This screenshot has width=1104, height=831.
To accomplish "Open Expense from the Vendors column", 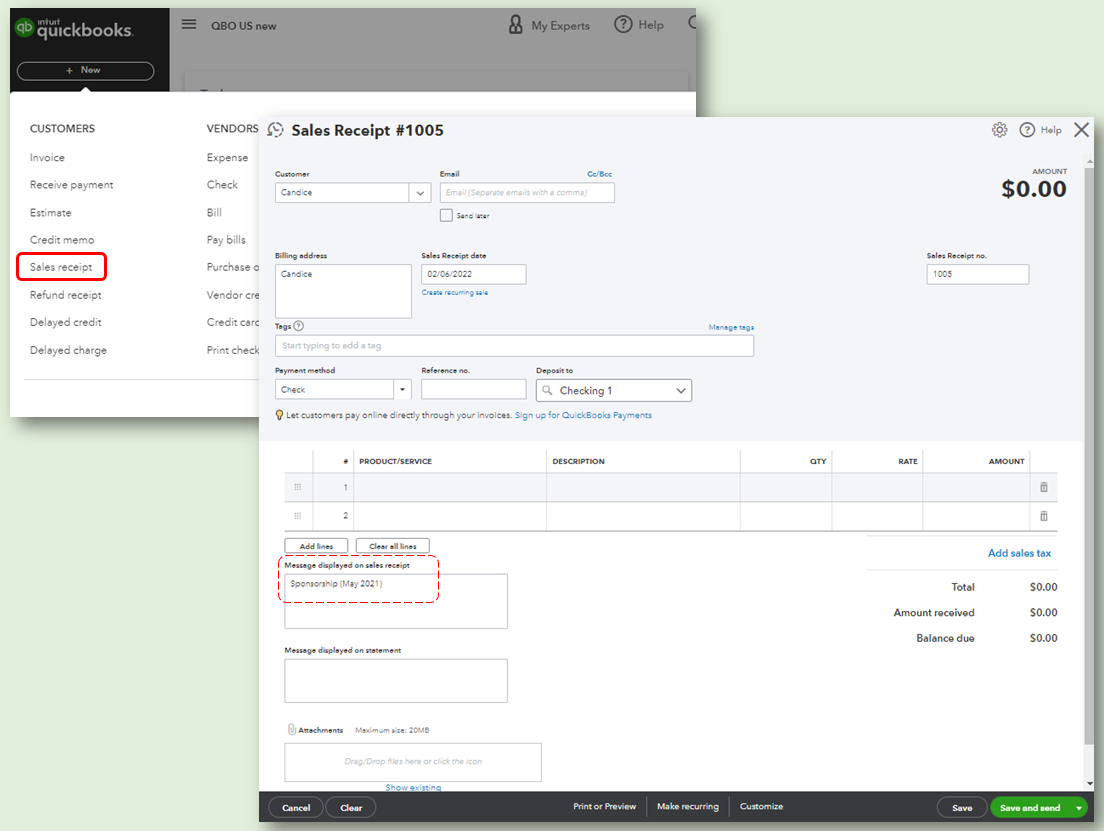I will [x=227, y=157].
